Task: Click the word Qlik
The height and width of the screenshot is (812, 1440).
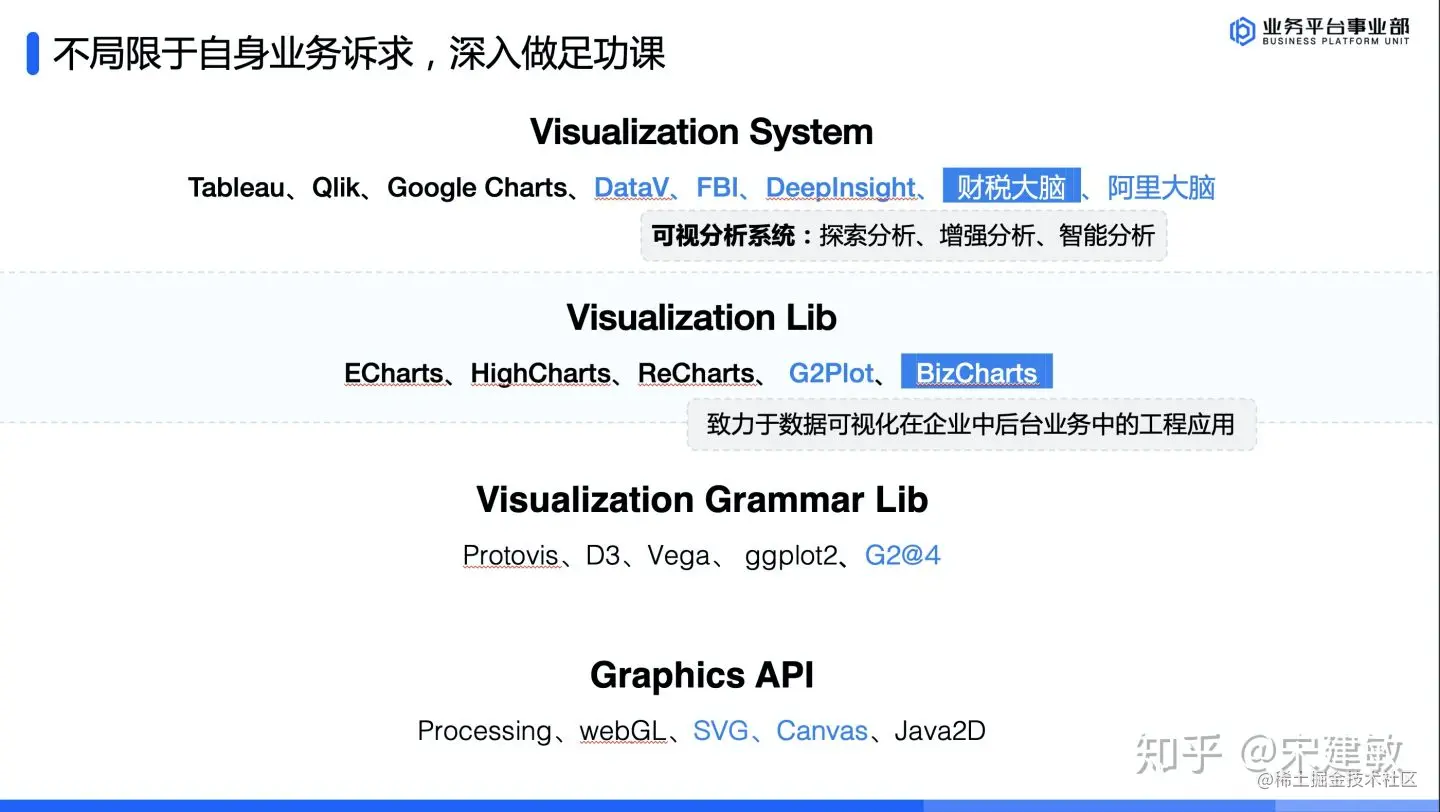Action: [335, 187]
